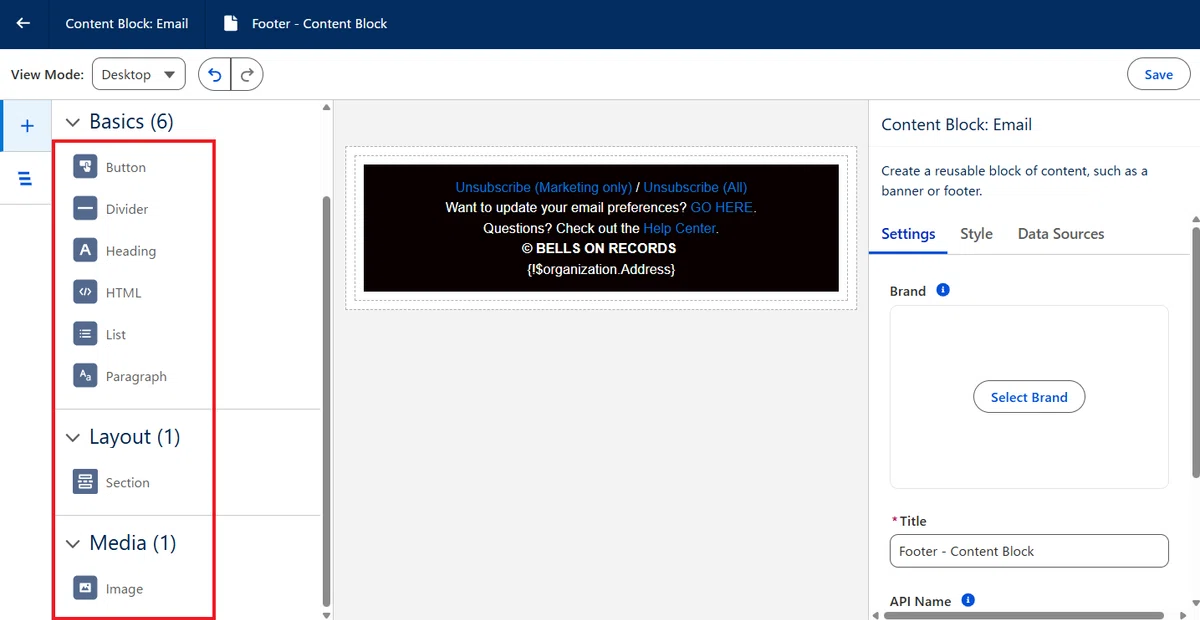Click the components panel vertical scrollbar
Image resolution: width=1200 pixels, height=620 pixels.
[324, 400]
